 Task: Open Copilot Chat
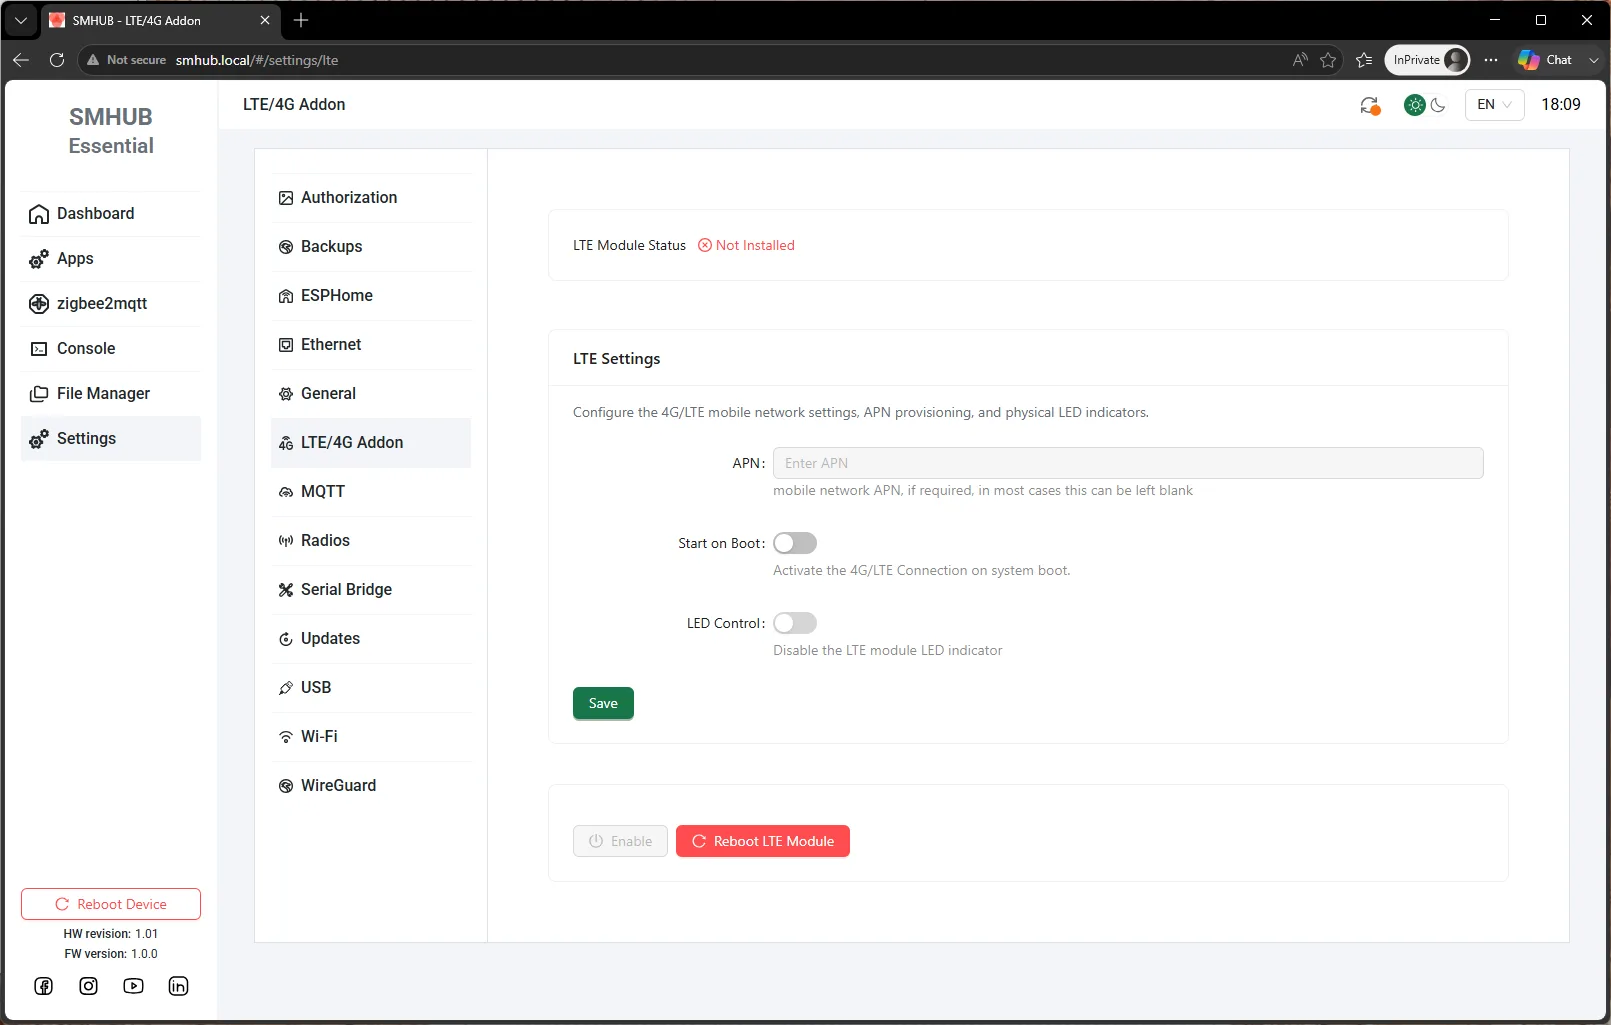[x=1545, y=60]
